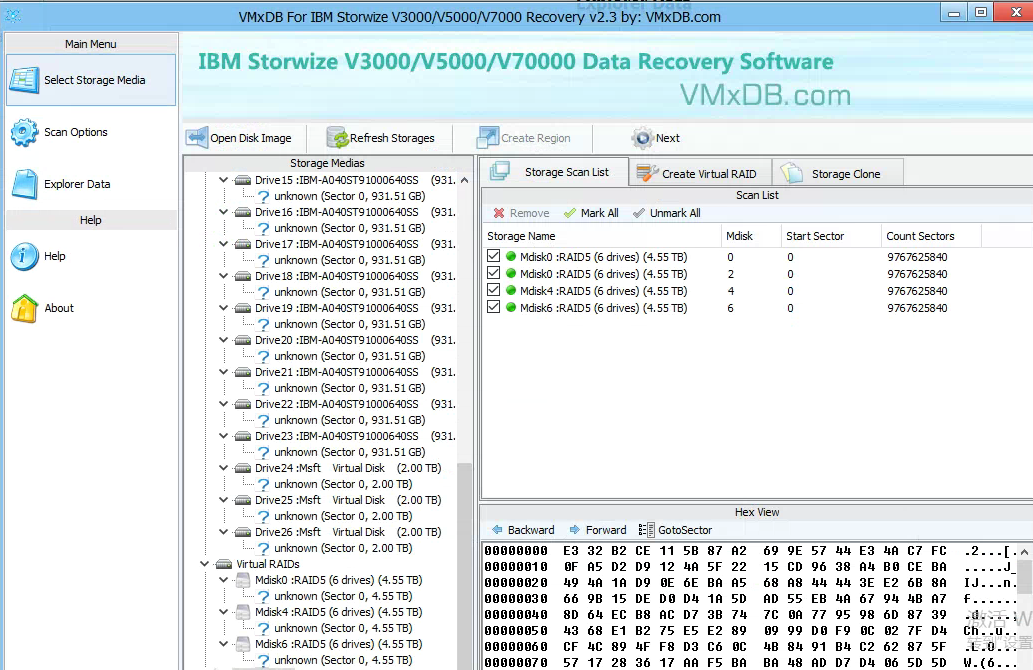Select the Drive18 disk icon
Viewport: 1033px width, 670px height.
pyautogui.click(x=243, y=276)
